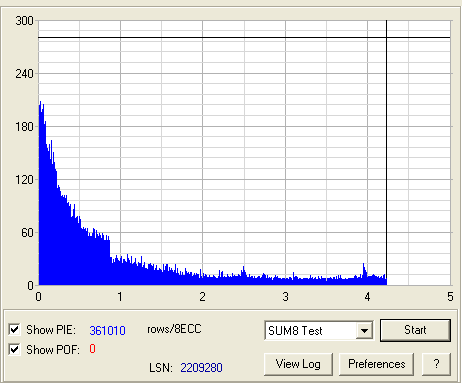Image resolution: width=462 pixels, height=384 pixels.
Task: Open the SUM8 Test dropdown arrow
Action: coord(364,331)
